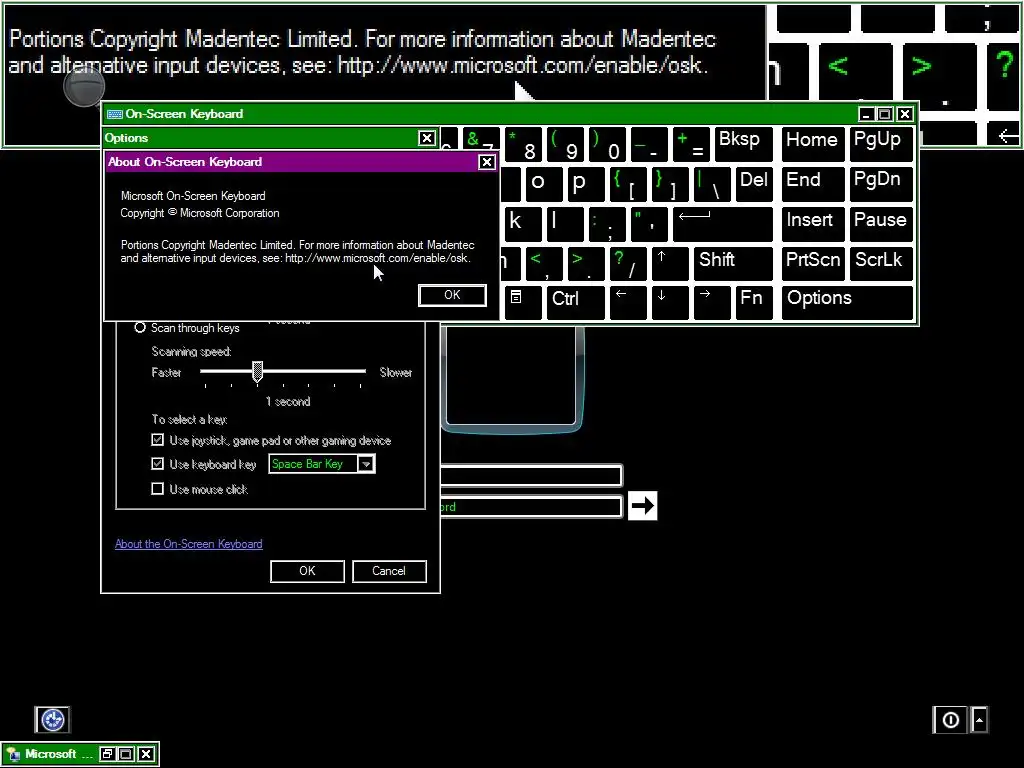Close the Options dialog with X
The width and height of the screenshot is (1024, 768).
pos(426,138)
